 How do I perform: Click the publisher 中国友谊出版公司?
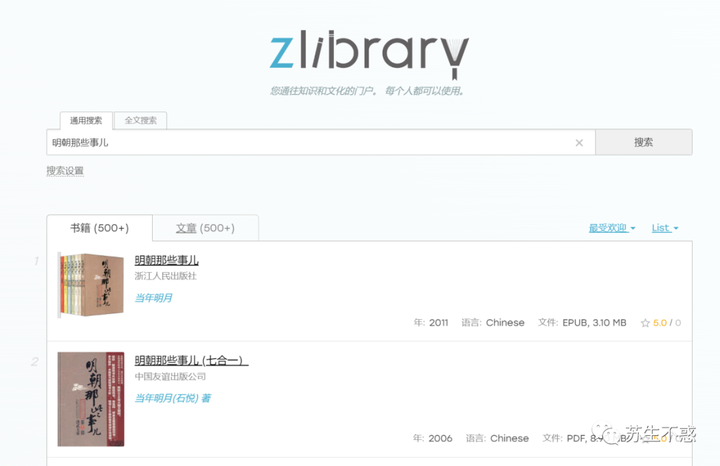tap(170, 376)
